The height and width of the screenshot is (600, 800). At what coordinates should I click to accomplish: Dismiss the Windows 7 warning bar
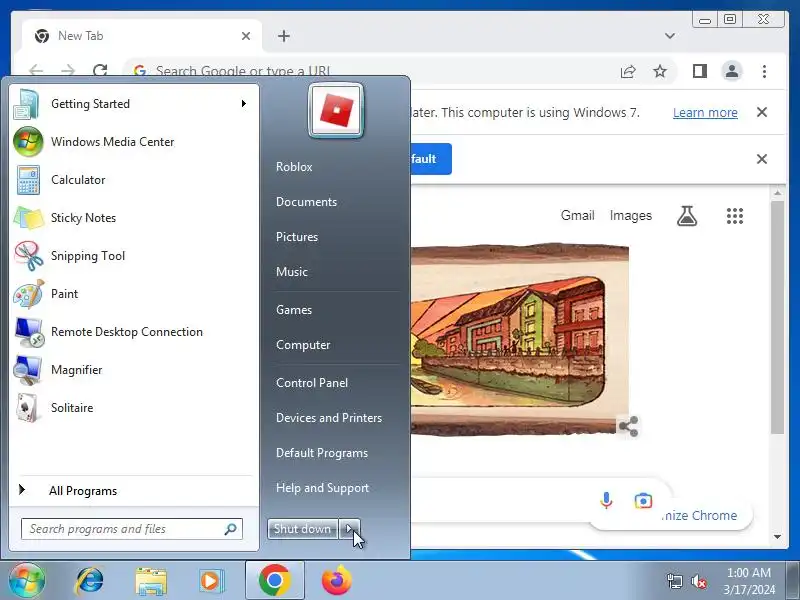click(762, 112)
